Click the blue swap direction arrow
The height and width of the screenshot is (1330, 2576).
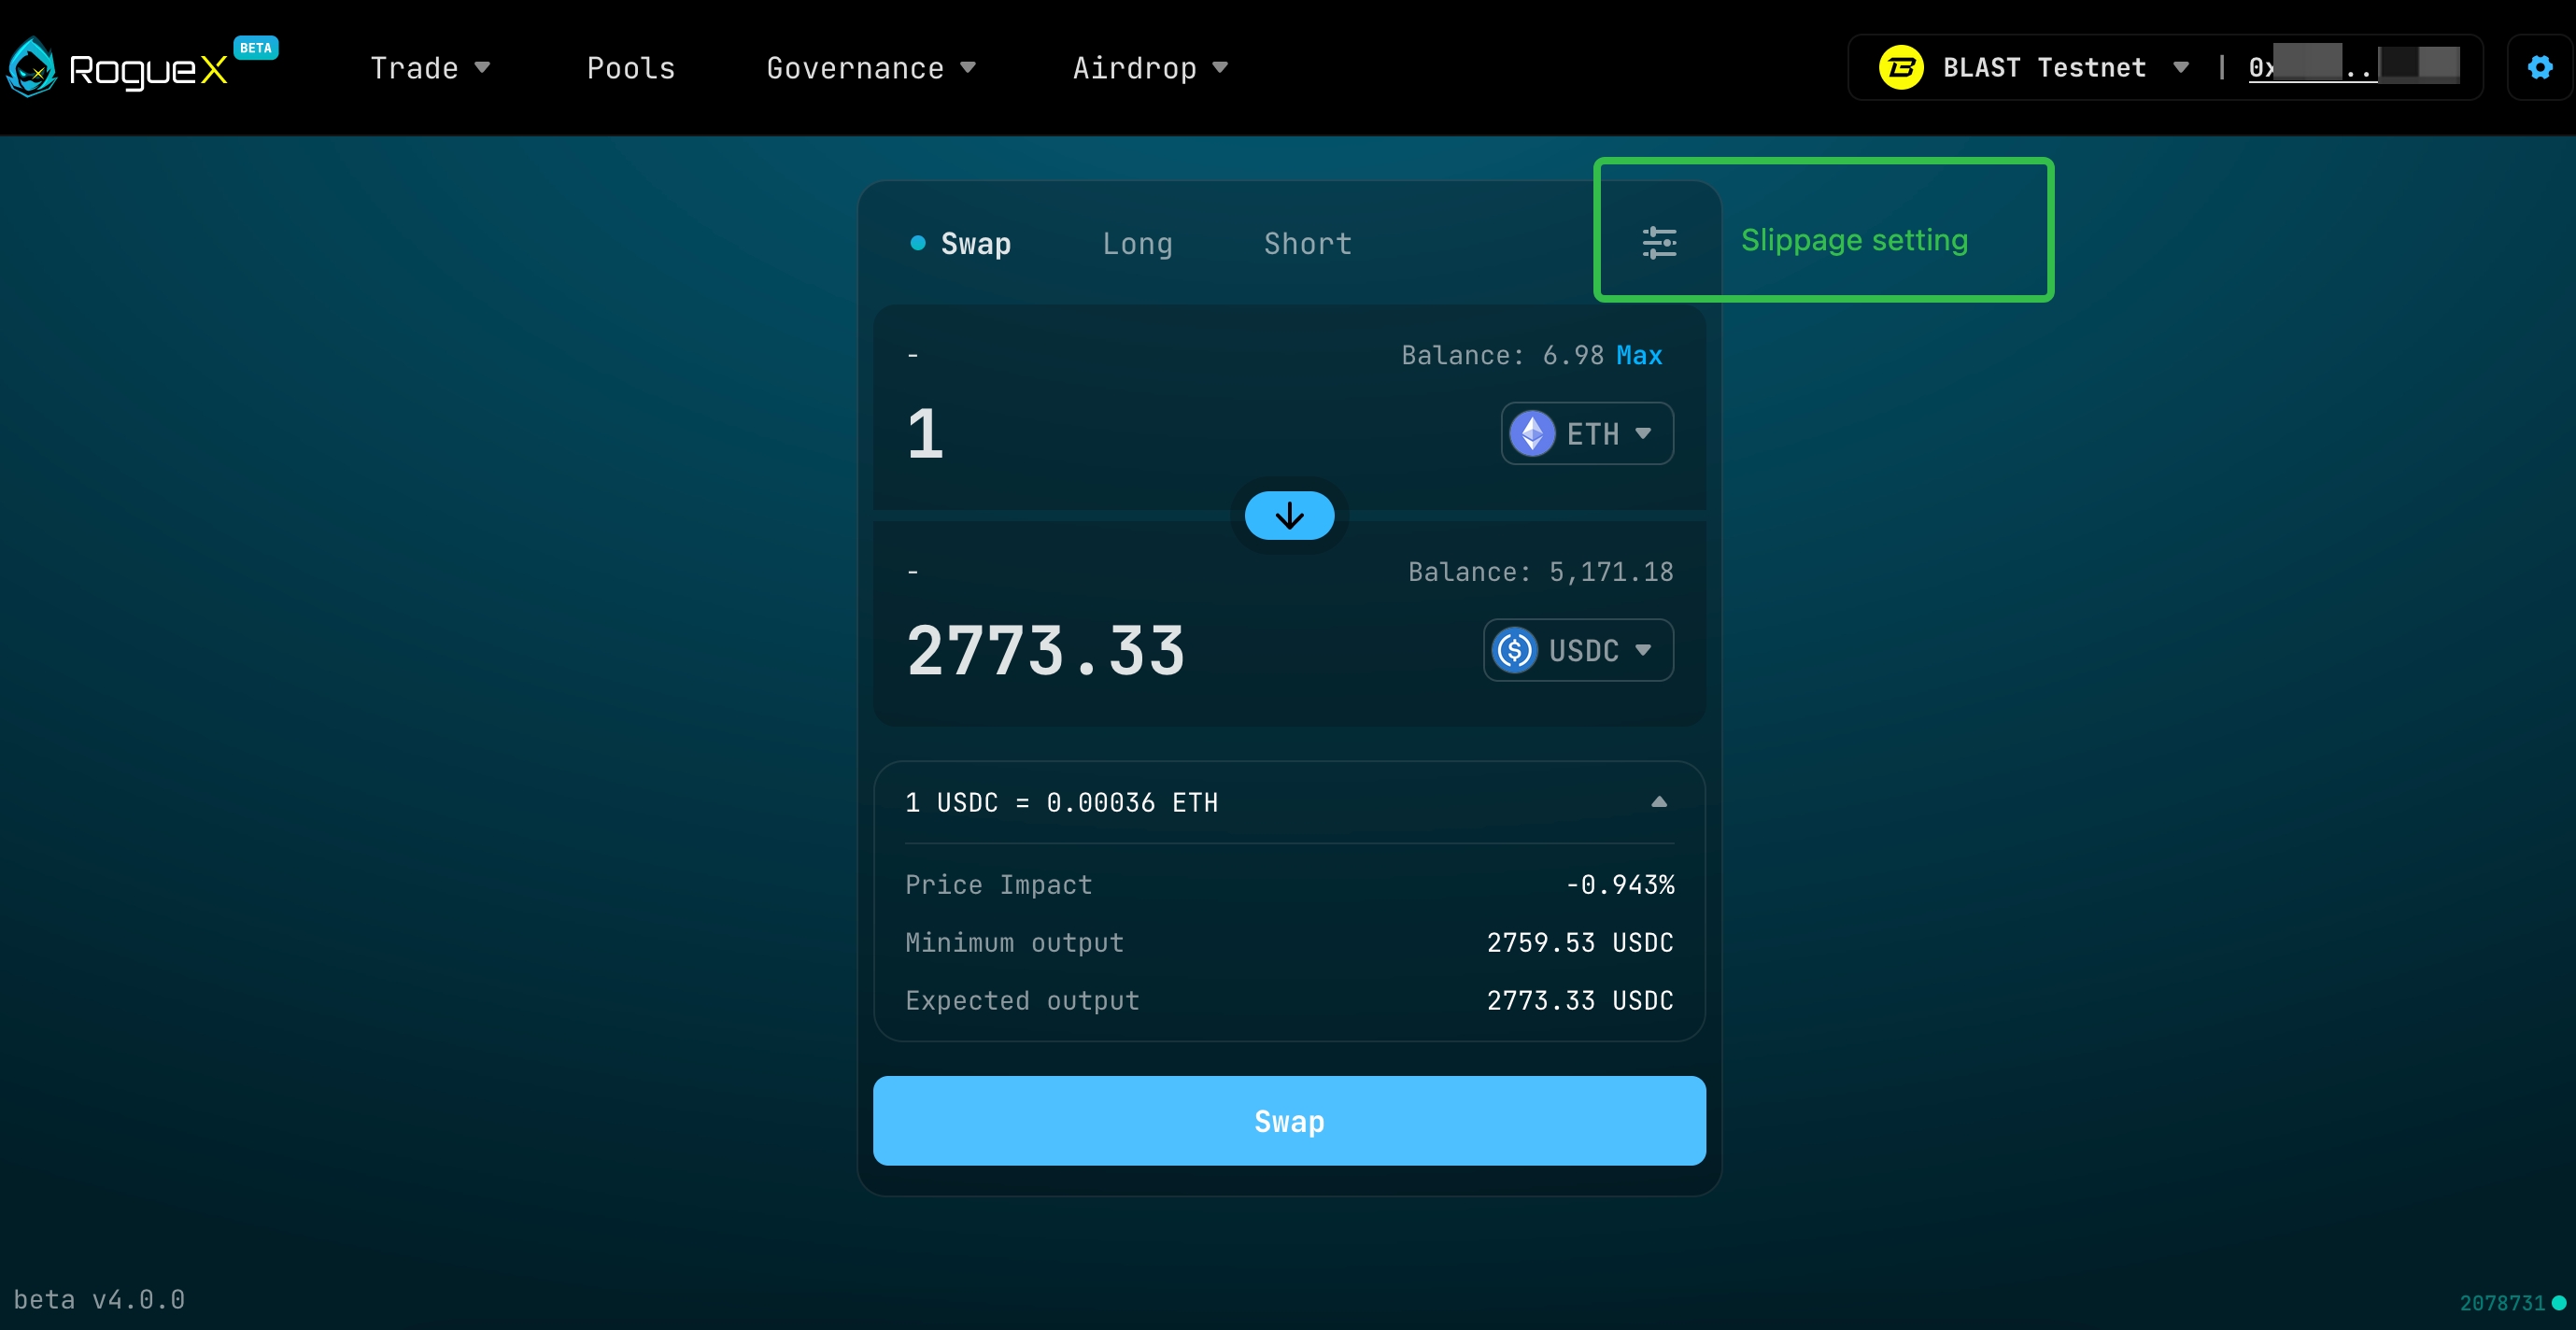click(x=1289, y=516)
